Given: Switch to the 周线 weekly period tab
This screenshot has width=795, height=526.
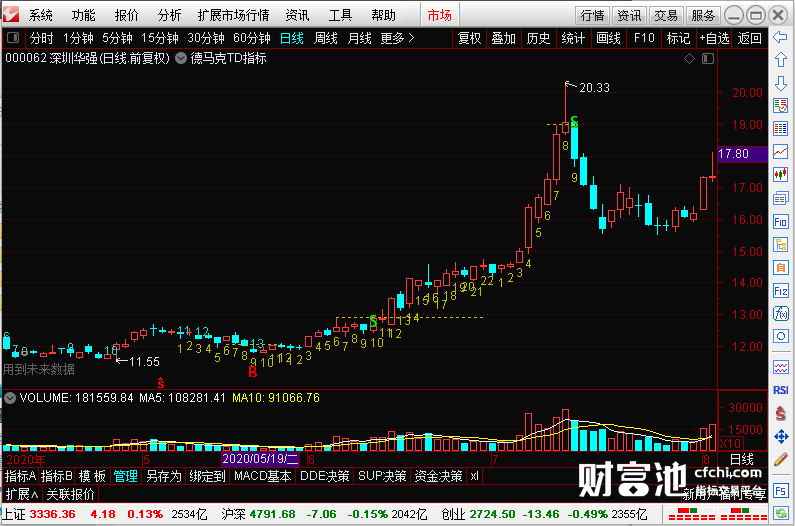Looking at the screenshot, I should (326, 38).
